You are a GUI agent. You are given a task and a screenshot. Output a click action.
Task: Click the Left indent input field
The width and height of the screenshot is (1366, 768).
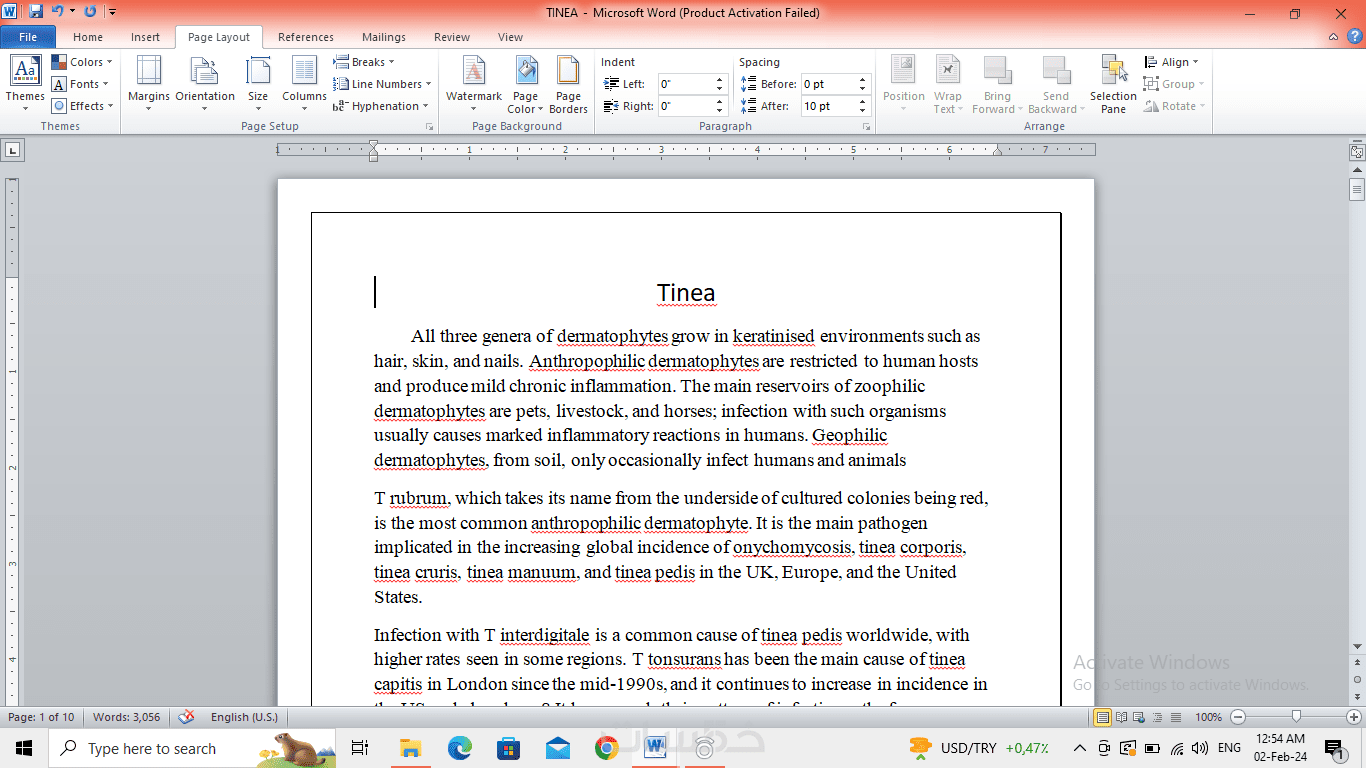685,84
